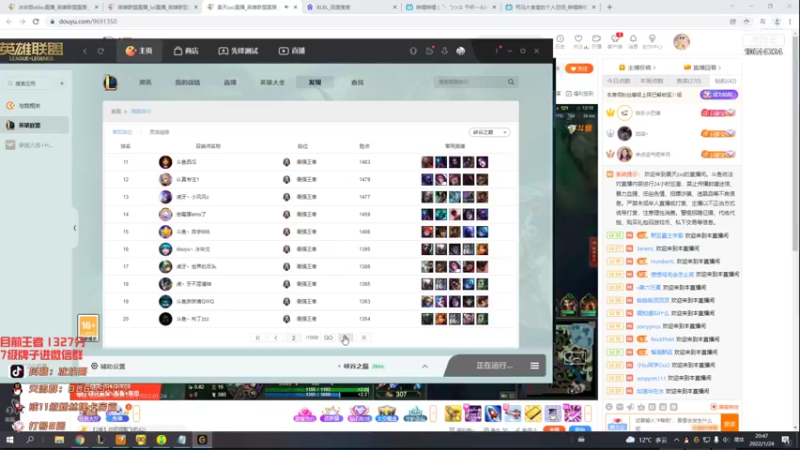Open the 主页 home tab in WeGame
This screenshot has width=800, height=450.
139,51
